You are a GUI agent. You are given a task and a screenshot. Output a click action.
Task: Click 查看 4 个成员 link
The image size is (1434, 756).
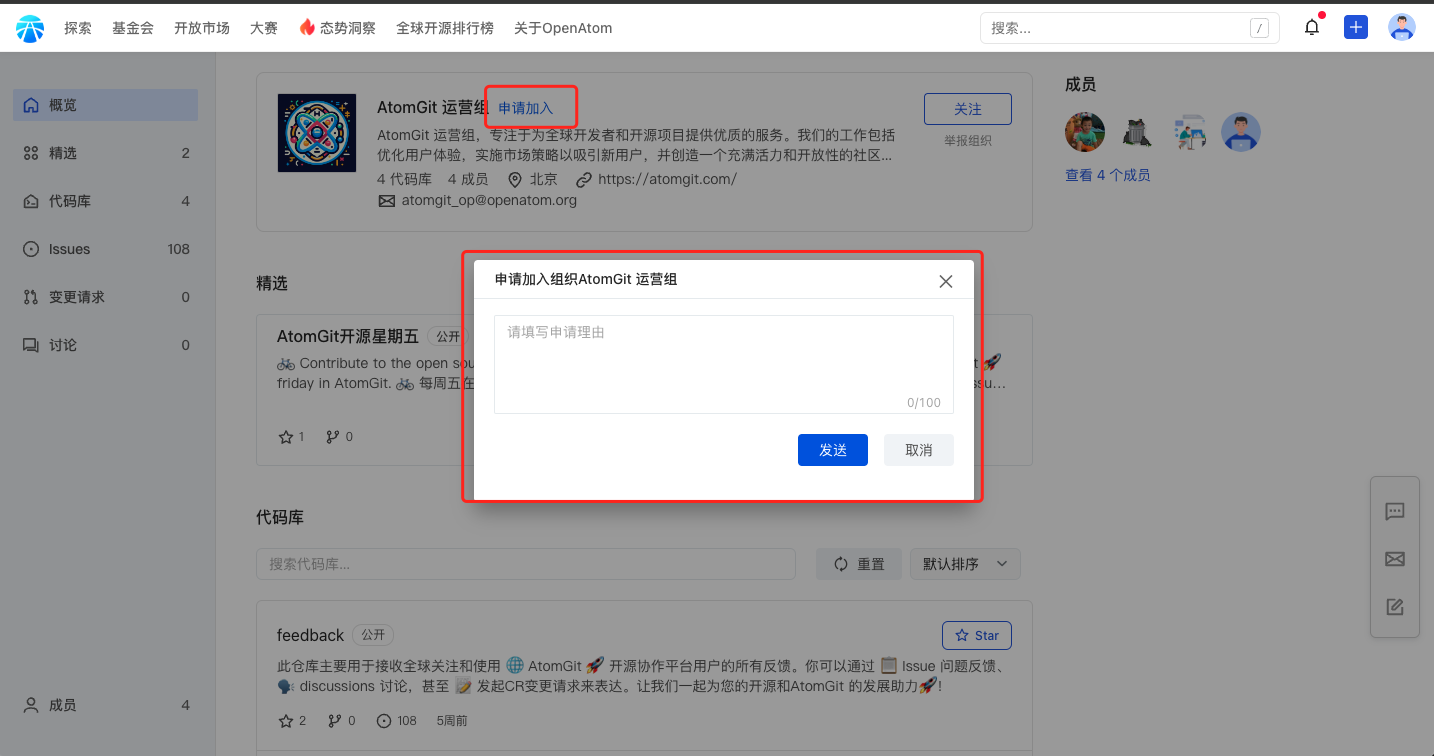coord(1108,175)
